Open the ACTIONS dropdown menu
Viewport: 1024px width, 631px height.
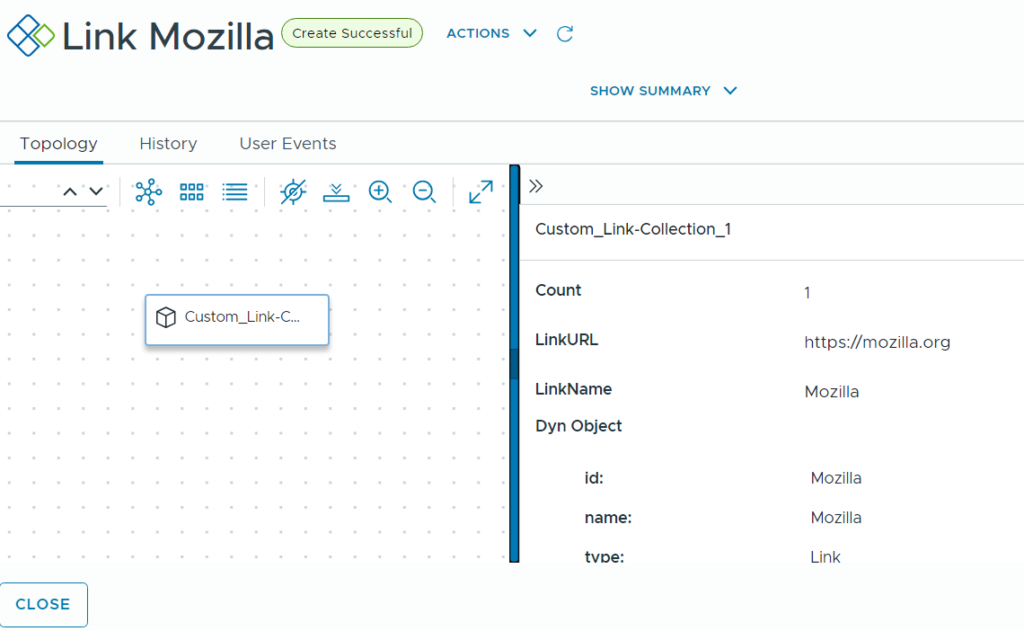click(491, 34)
